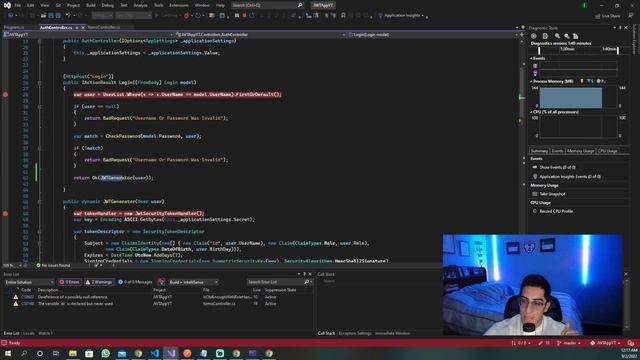Viewport: 640px width, 360px height.
Task: Click the editor vertical scrollbar
Action: [521, 151]
